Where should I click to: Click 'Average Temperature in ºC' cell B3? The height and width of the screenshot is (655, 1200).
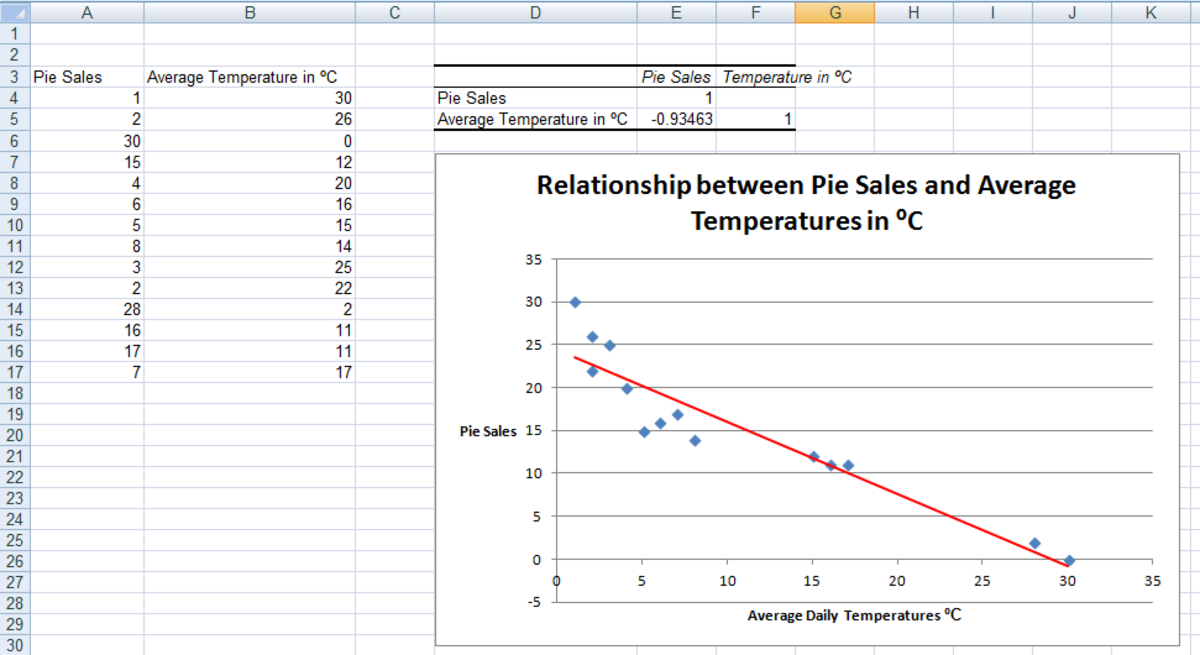coord(249,77)
